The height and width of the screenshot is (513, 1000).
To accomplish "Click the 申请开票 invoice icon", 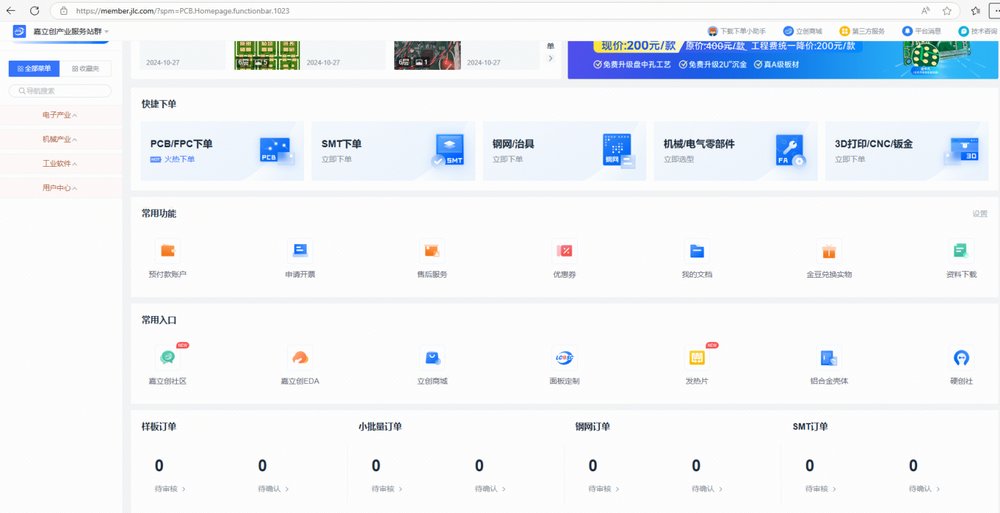I will click(299, 251).
